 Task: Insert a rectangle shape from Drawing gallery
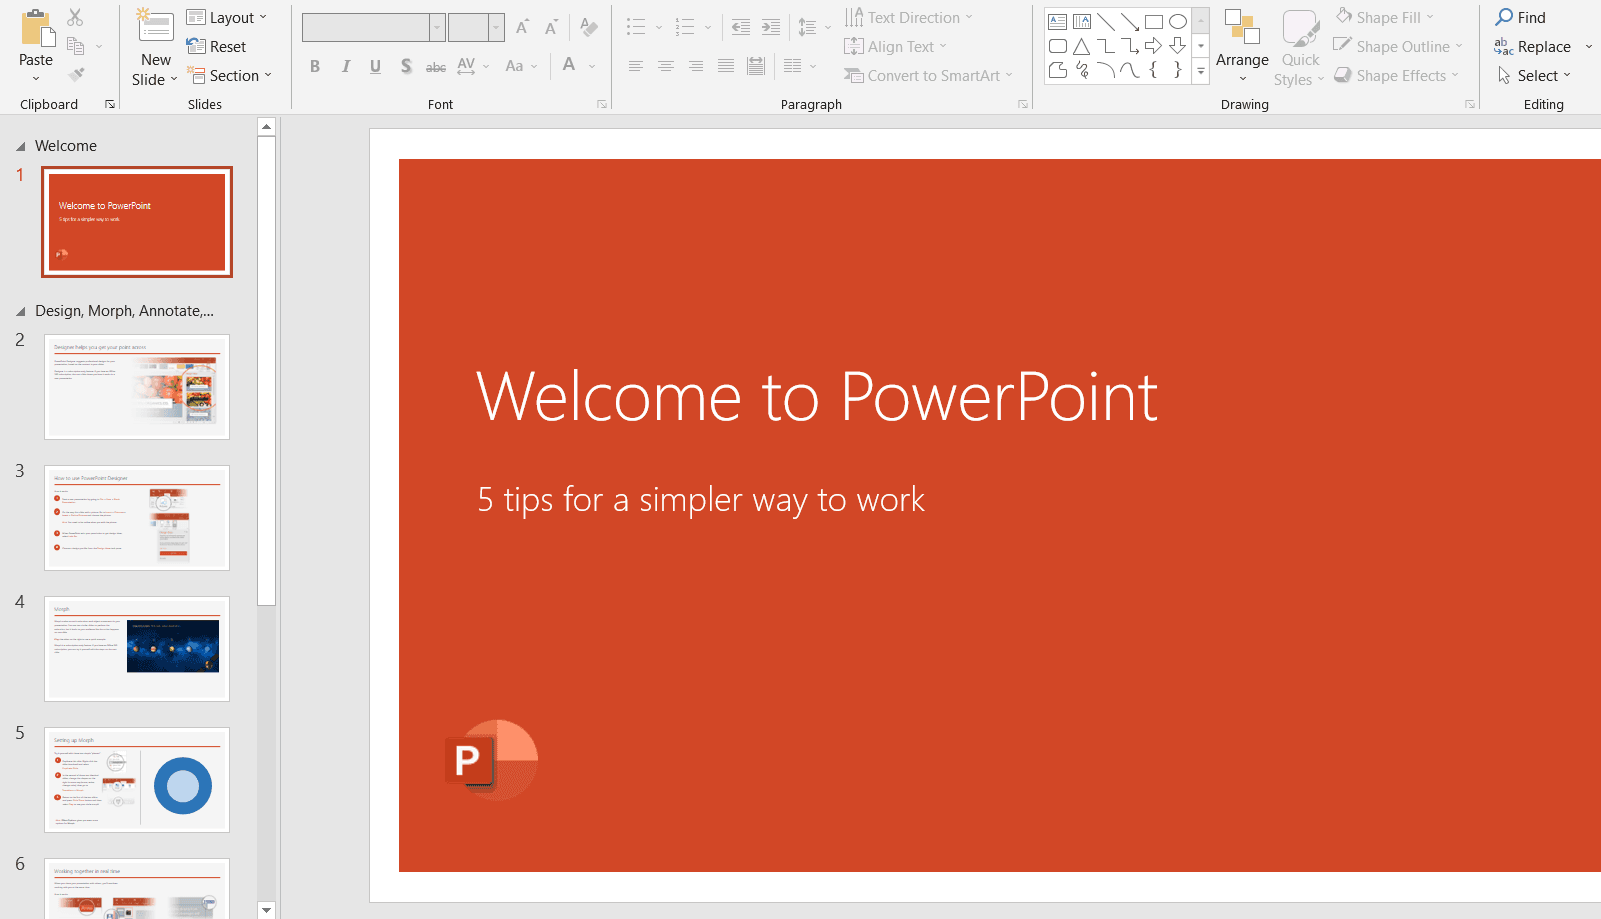[1153, 20]
